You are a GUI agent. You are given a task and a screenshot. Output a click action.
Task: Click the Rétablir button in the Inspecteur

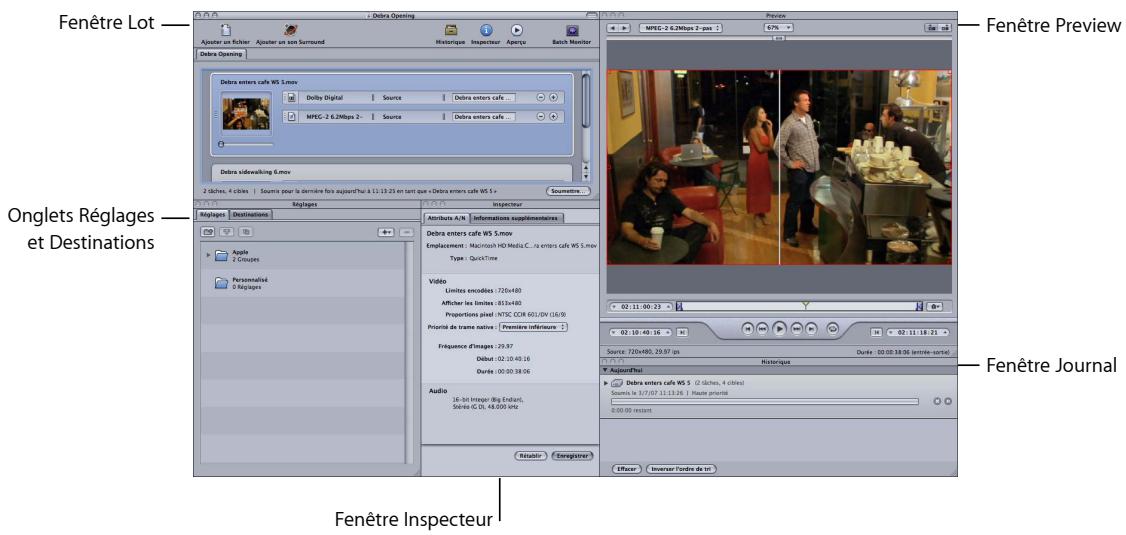531,455
